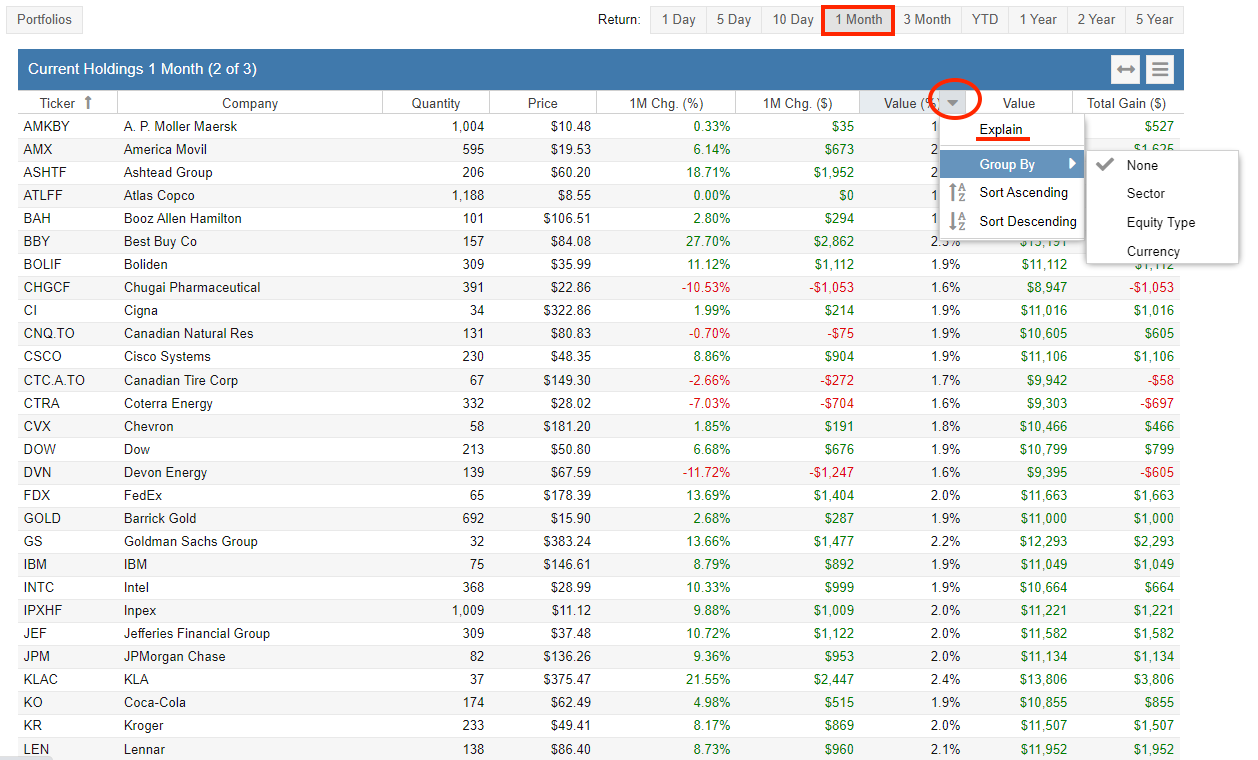The image size is (1258, 760).
Task: Select the 5 Day return period
Action: point(734,20)
